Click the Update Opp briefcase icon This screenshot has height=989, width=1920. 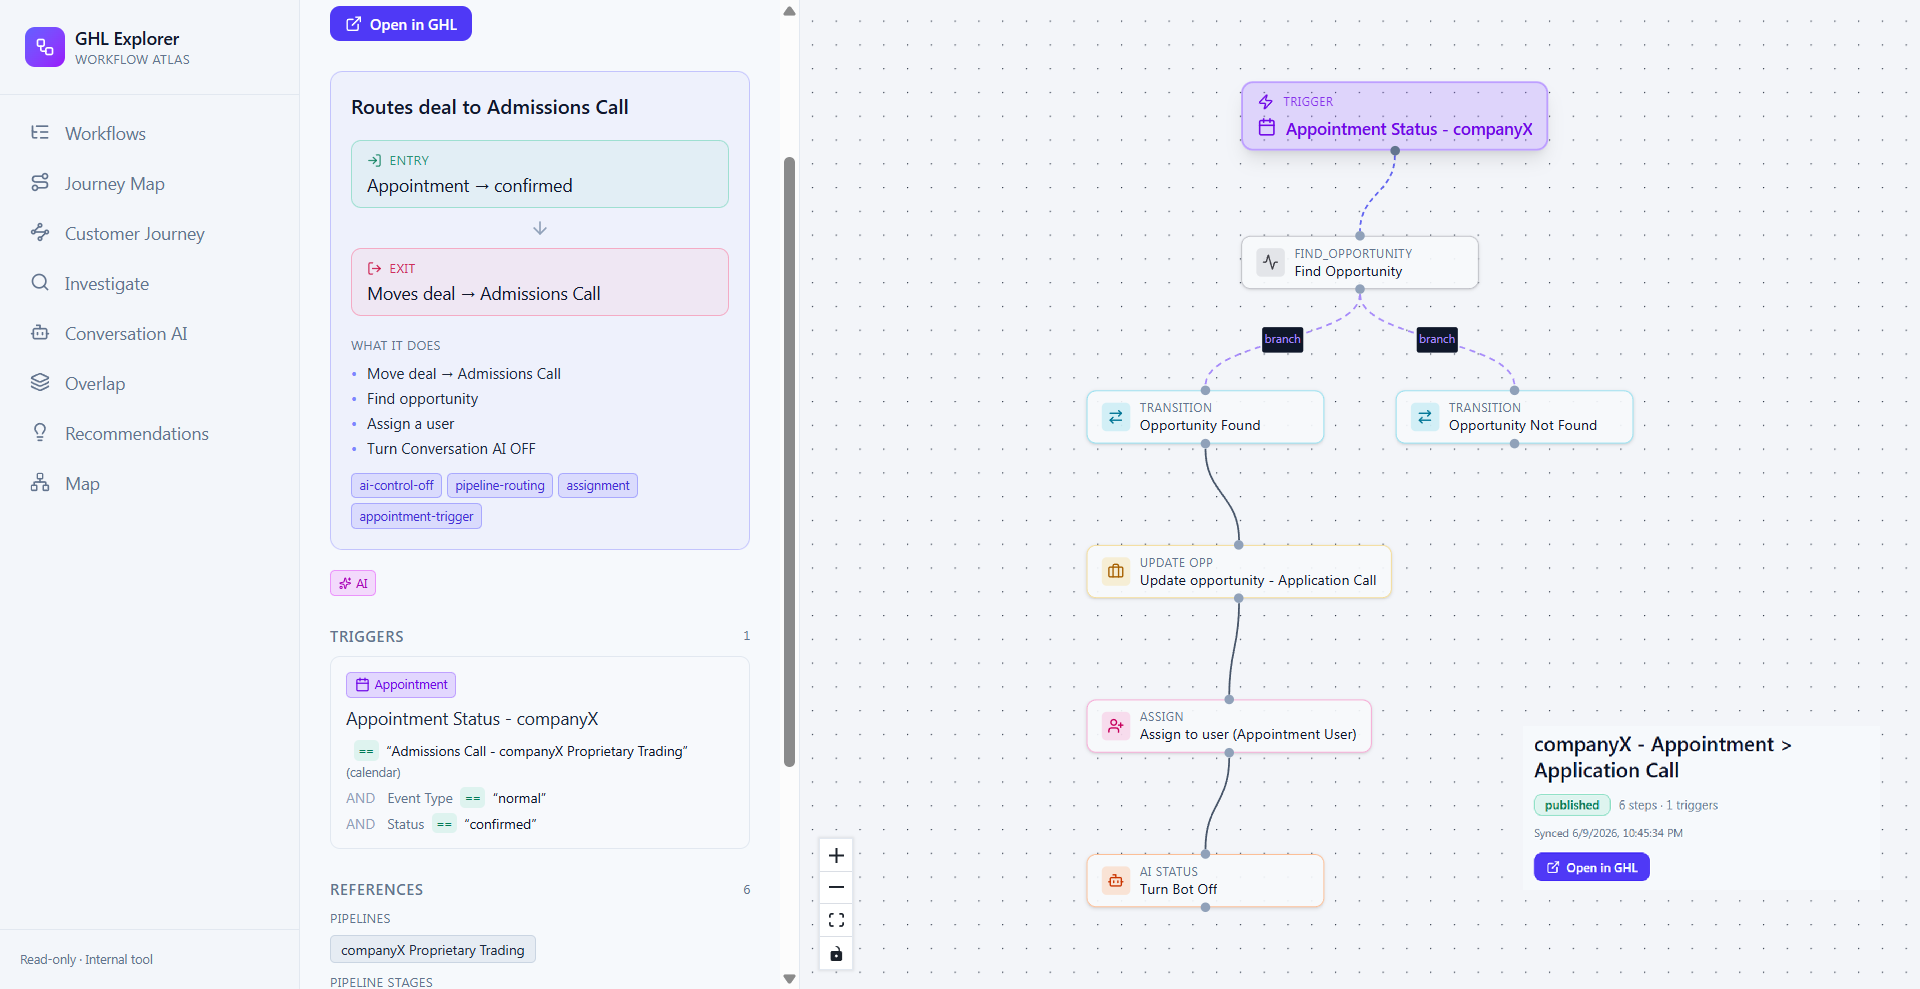1116,571
